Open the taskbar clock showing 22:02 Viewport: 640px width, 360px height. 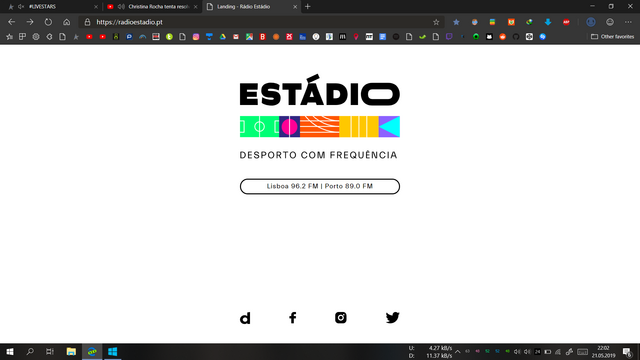pos(603,351)
